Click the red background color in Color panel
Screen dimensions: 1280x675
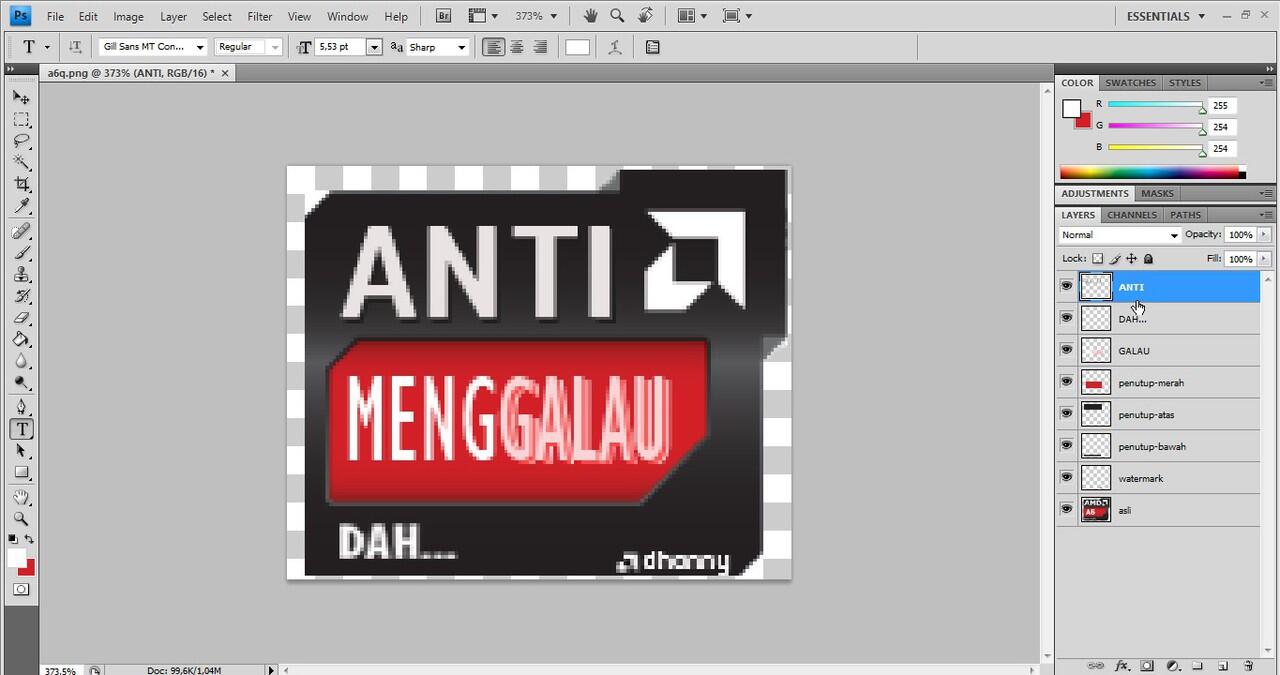tap(1085, 121)
